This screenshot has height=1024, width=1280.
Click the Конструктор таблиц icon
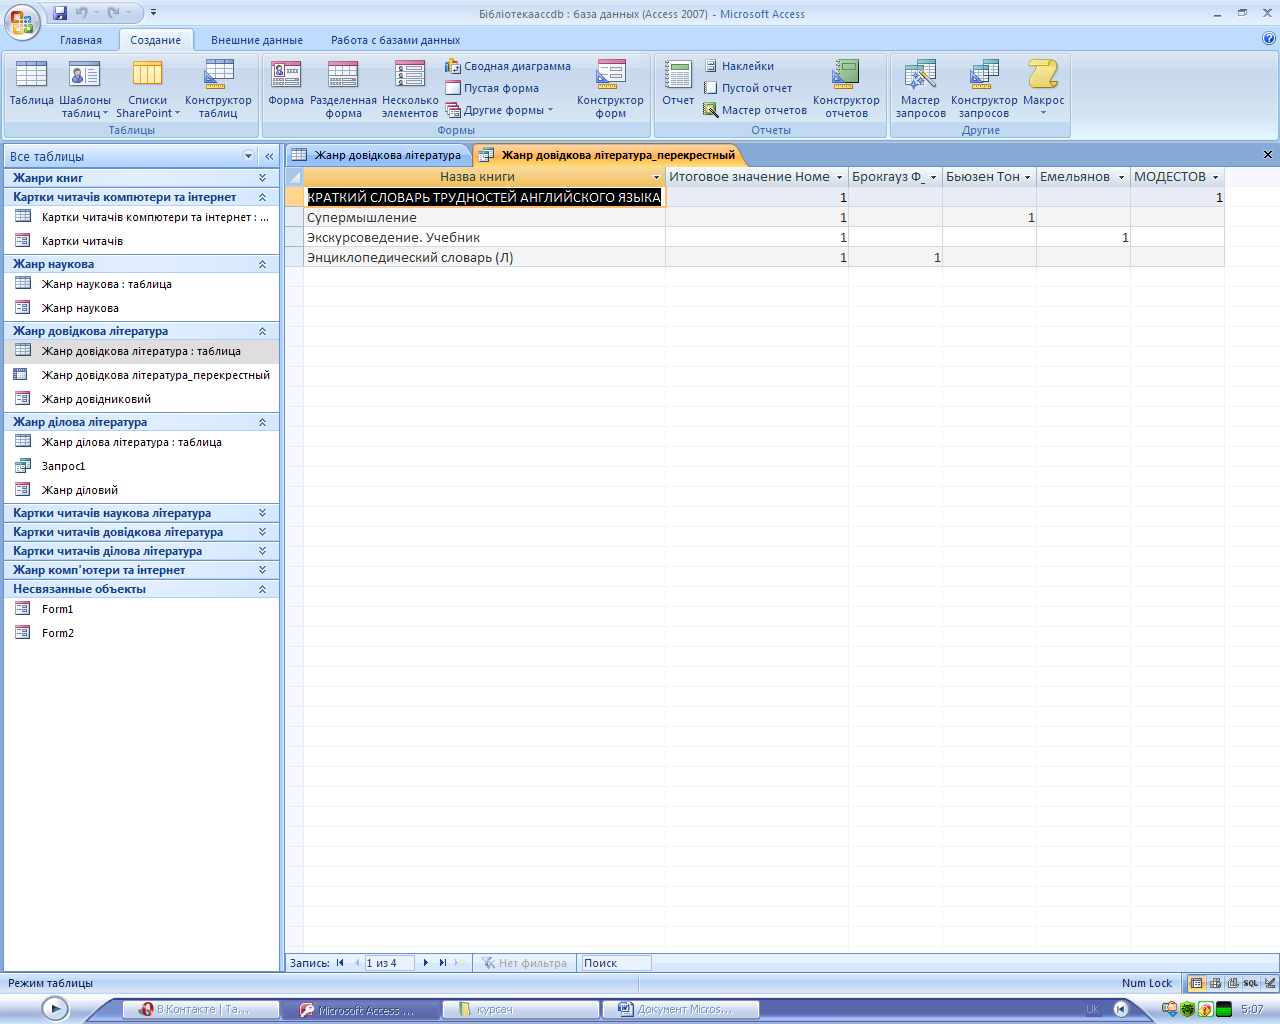tap(218, 88)
